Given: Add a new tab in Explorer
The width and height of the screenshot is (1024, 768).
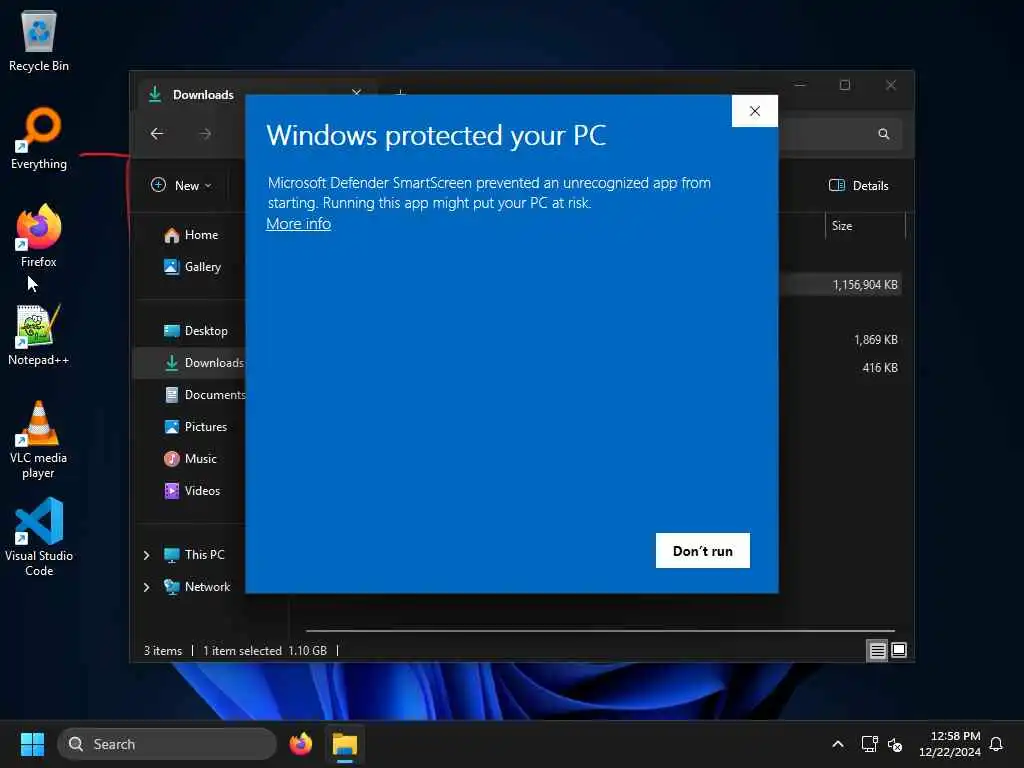Looking at the screenshot, I should point(400,94).
